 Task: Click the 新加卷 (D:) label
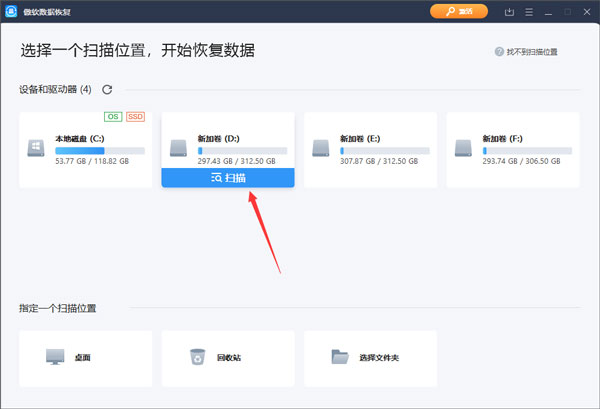218,139
